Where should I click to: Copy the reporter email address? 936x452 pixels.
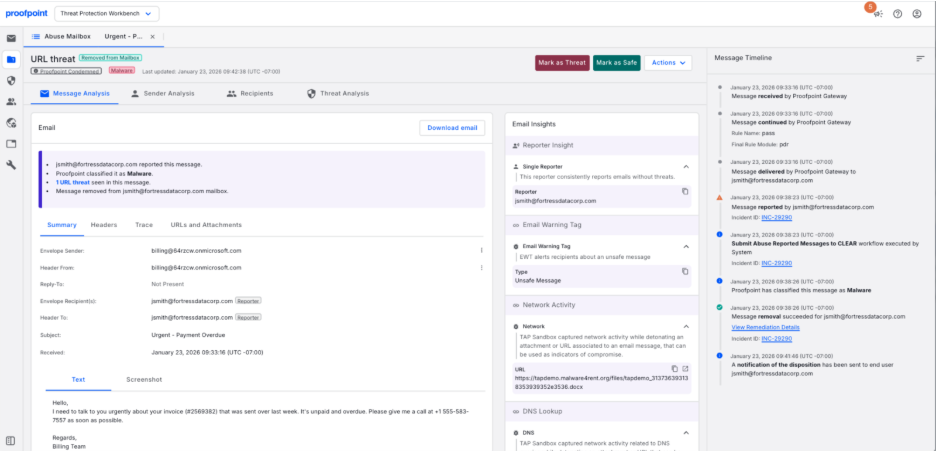click(x=685, y=191)
